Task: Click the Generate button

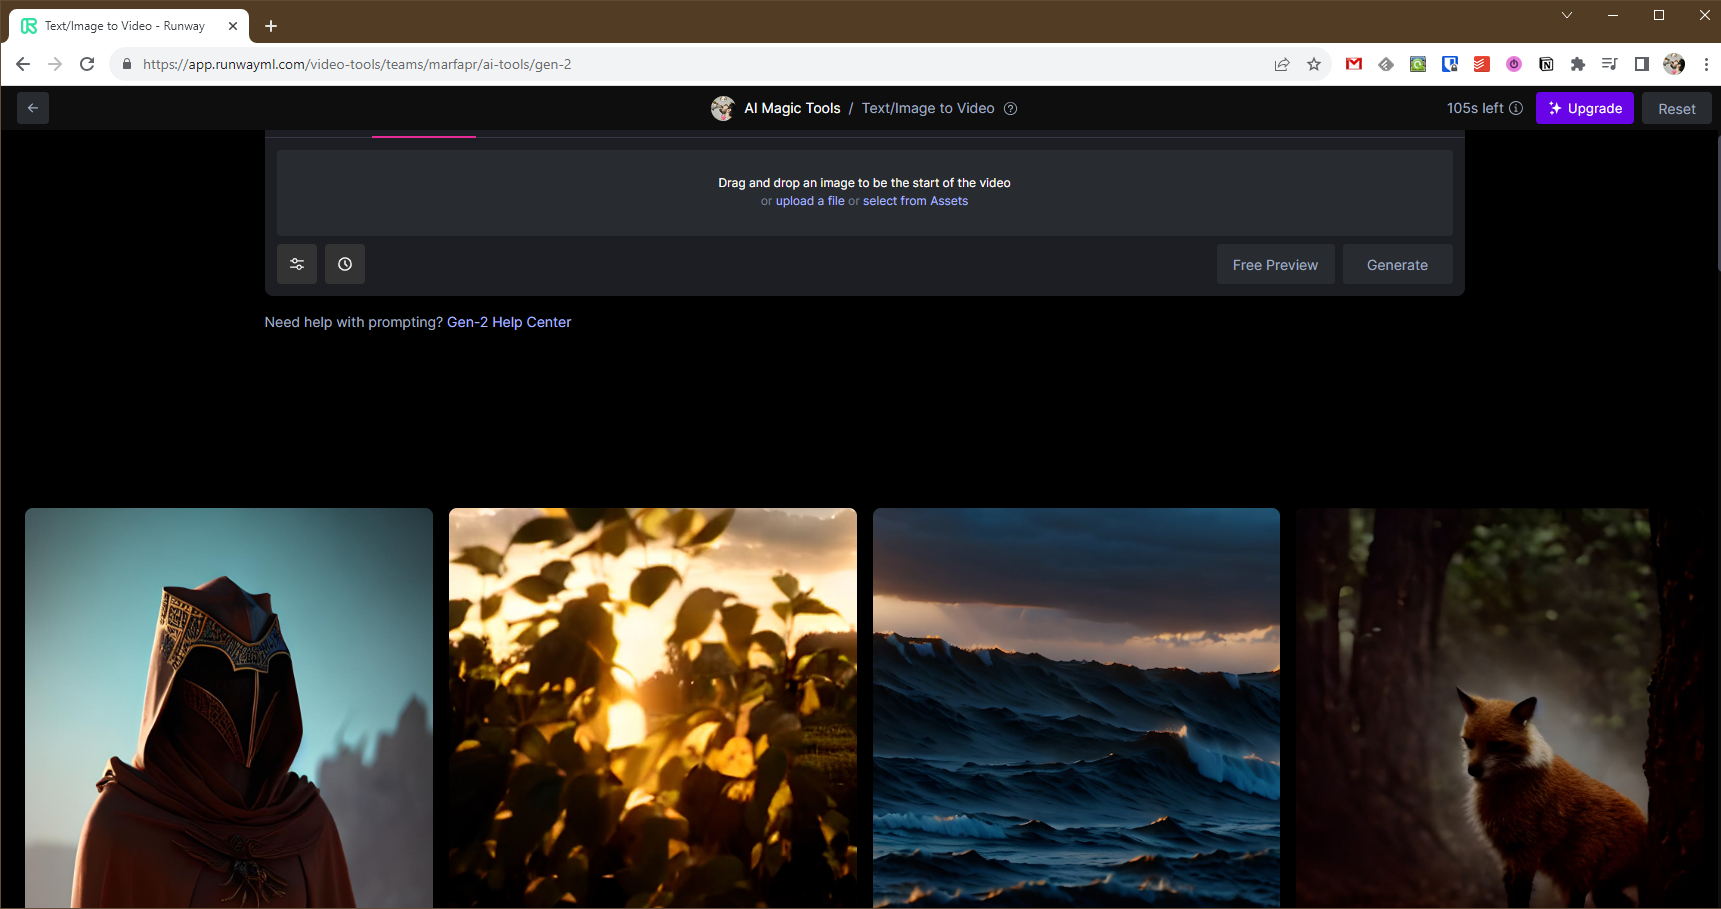Action: [x=1397, y=264]
